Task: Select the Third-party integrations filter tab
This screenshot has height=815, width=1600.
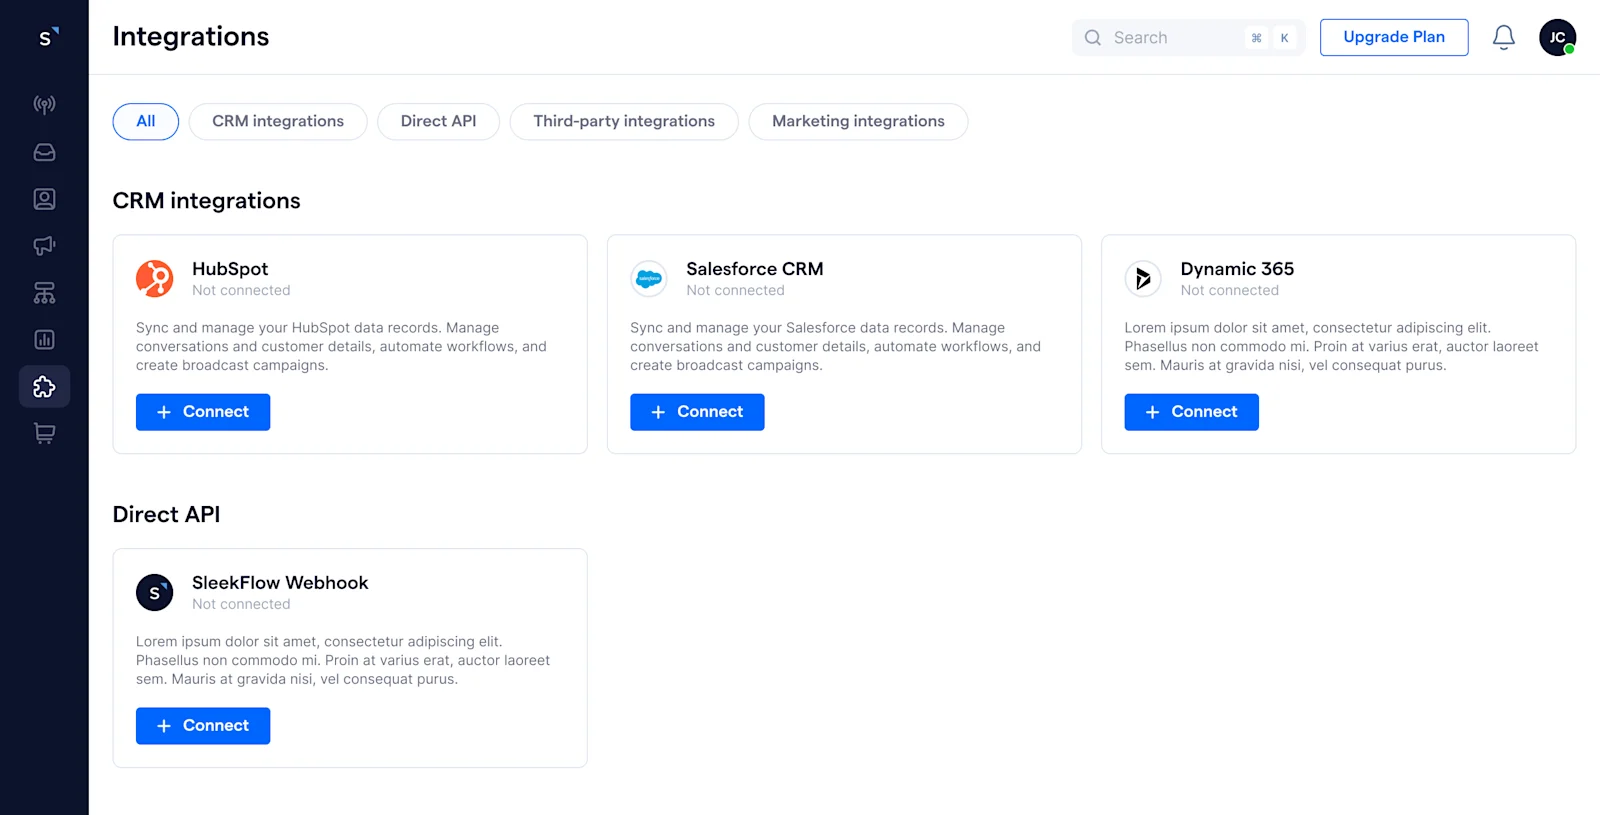Action: [x=624, y=122]
